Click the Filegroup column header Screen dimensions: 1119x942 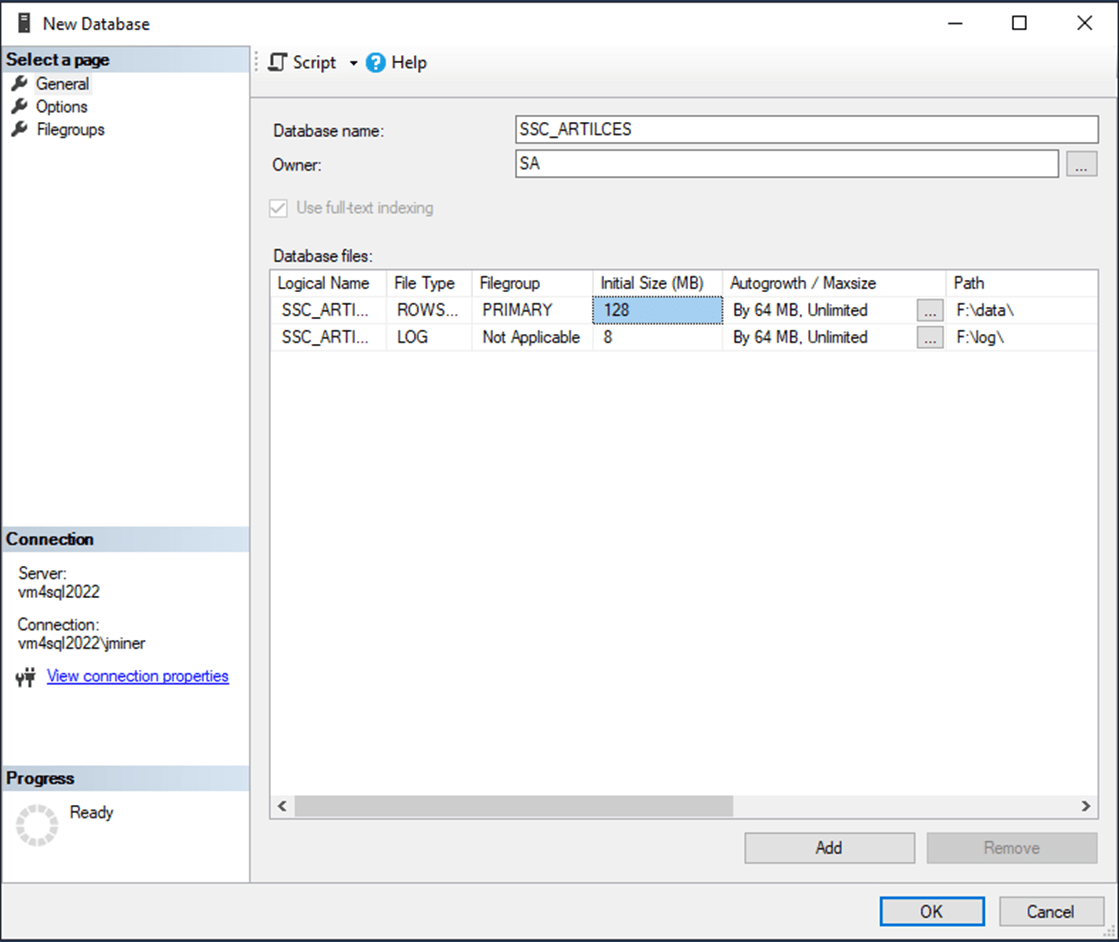(532, 283)
